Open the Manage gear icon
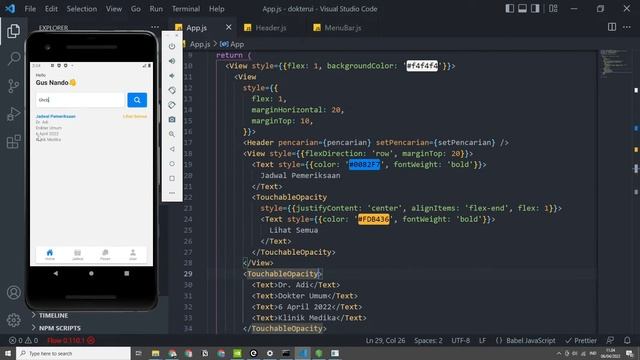This screenshot has height=360, width=640. 13,320
